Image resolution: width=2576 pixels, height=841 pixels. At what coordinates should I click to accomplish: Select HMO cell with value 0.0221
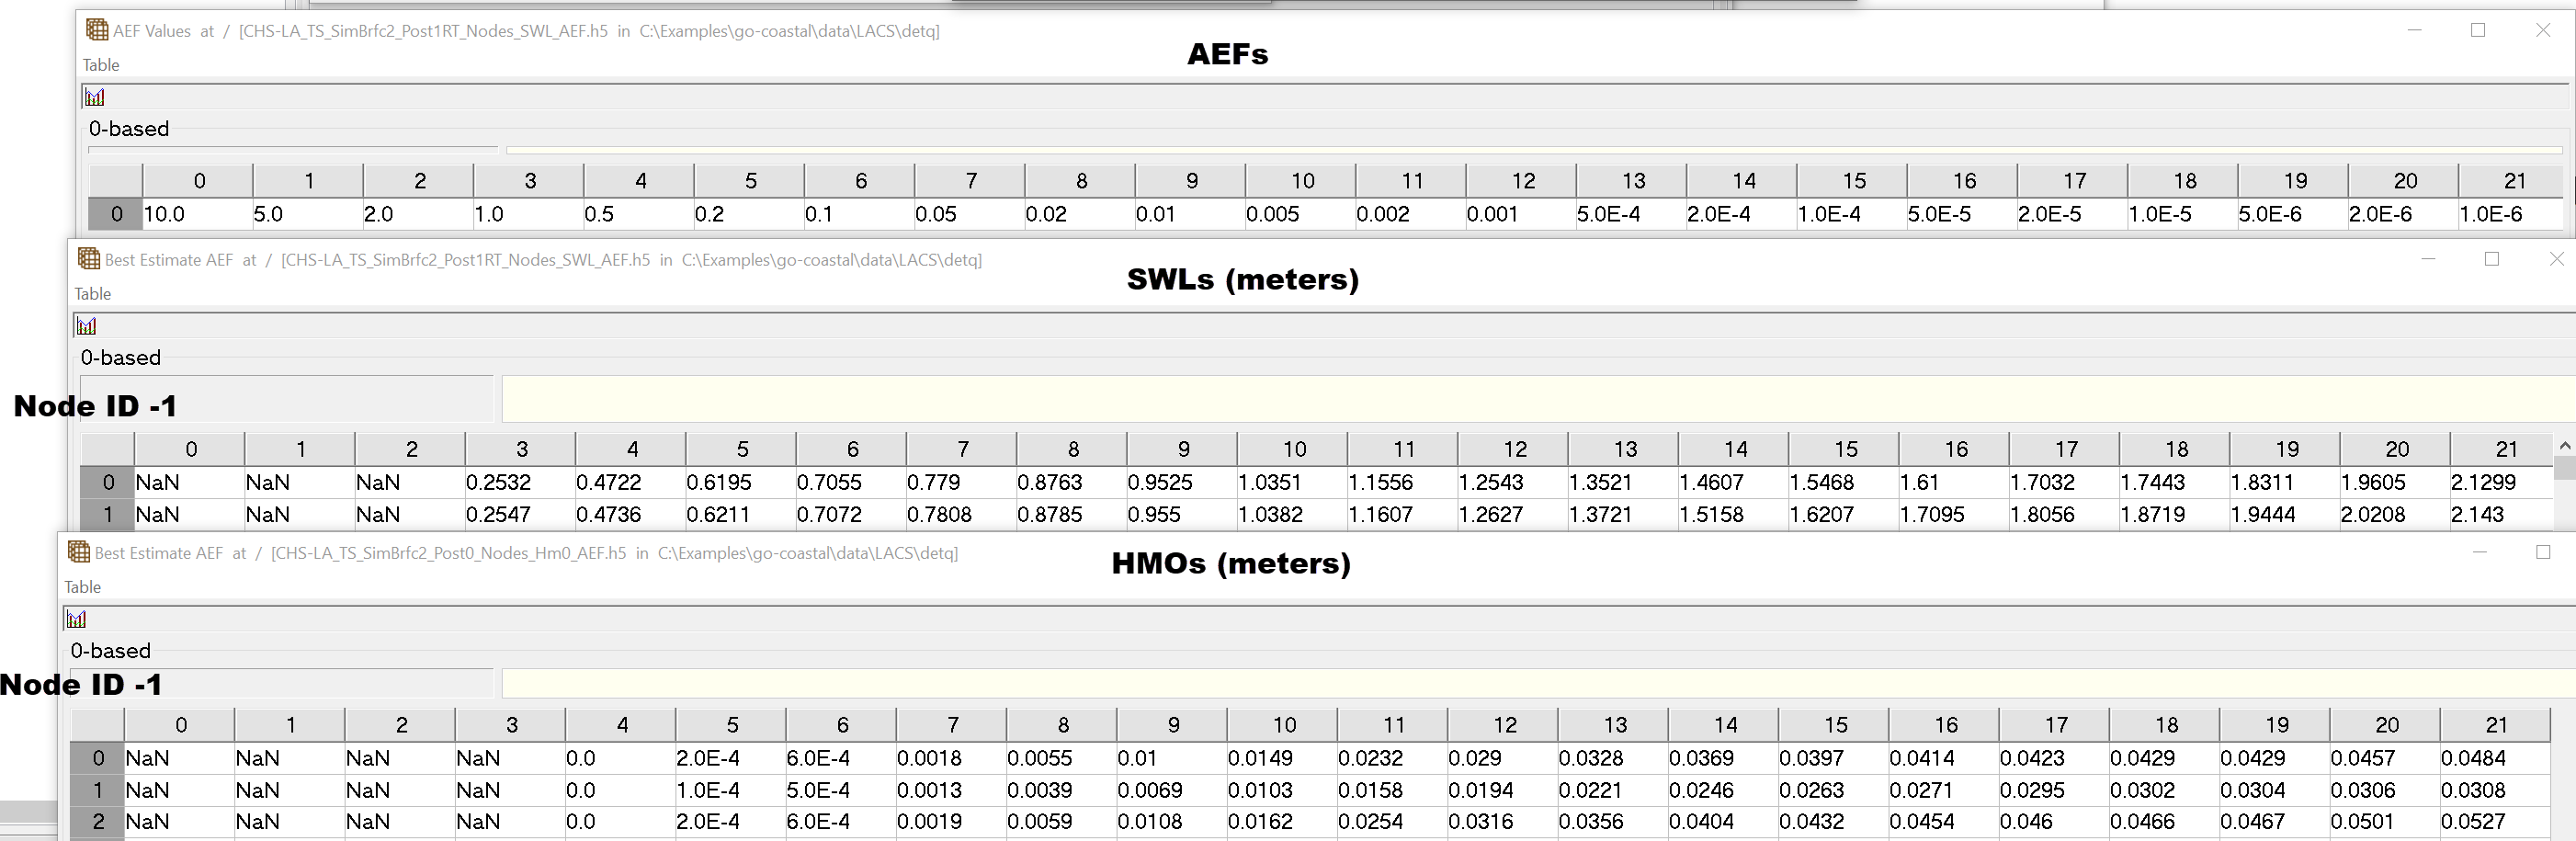(x=1613, y=790)
